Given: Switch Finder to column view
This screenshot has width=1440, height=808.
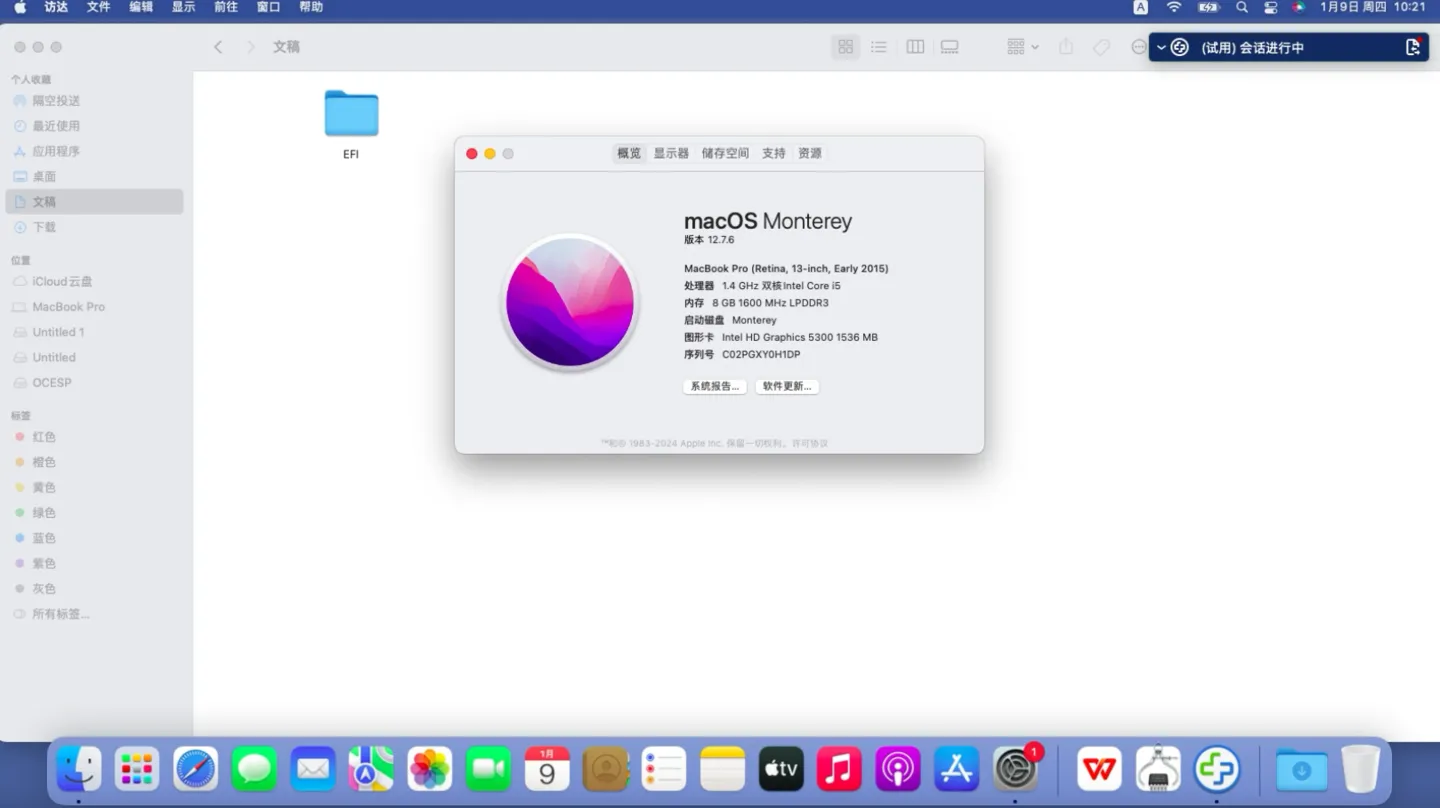Looking at the screenshot, I should [x=914, y=47].
